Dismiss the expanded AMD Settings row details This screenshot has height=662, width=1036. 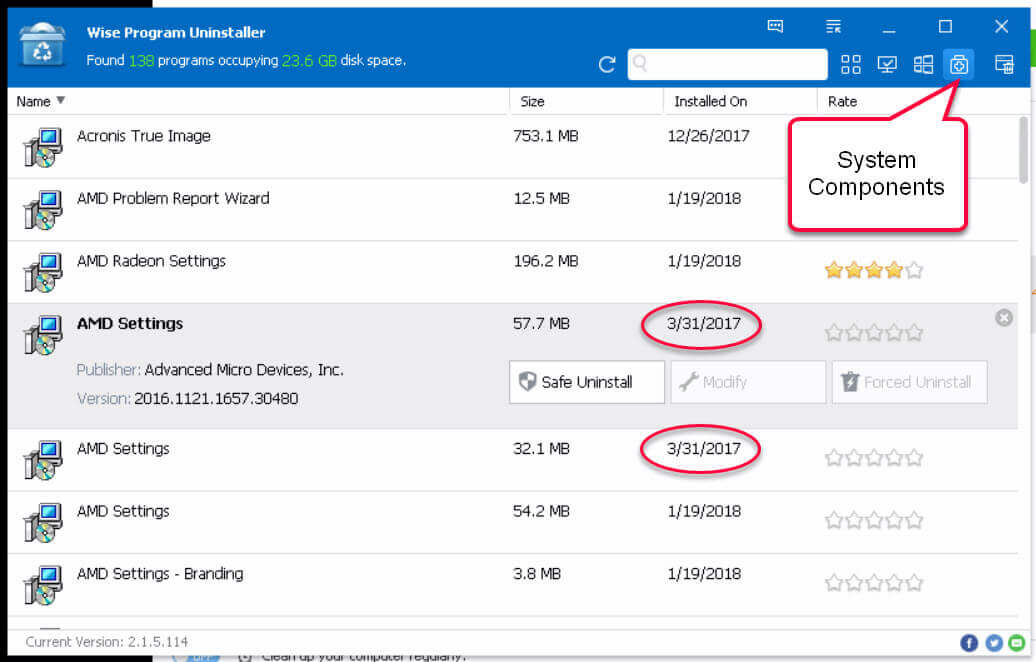(x=1004, y=318)
